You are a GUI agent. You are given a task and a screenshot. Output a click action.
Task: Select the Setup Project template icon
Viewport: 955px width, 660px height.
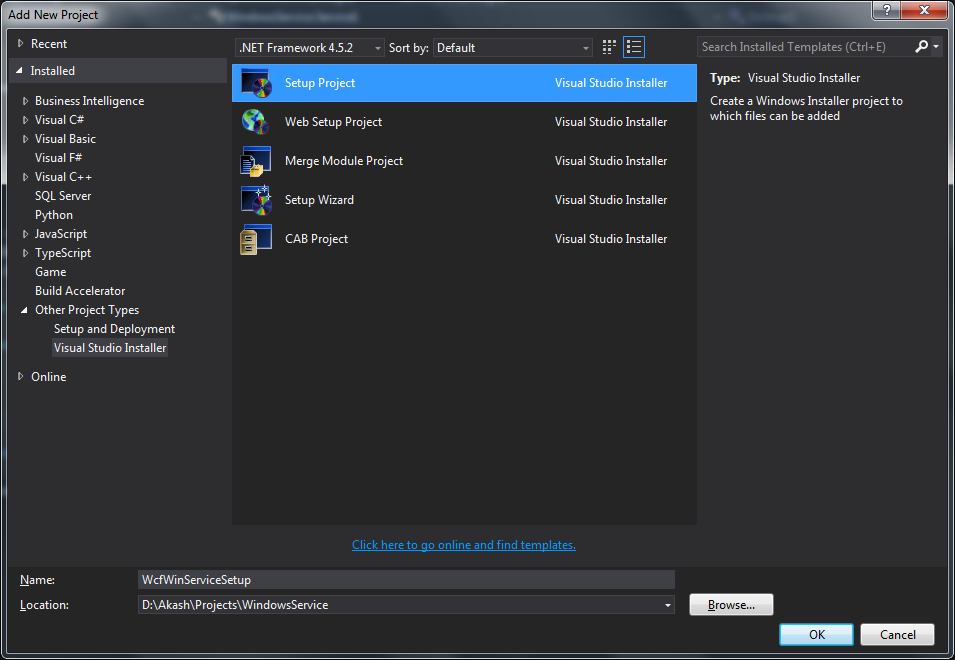click(x=256, y=83)
